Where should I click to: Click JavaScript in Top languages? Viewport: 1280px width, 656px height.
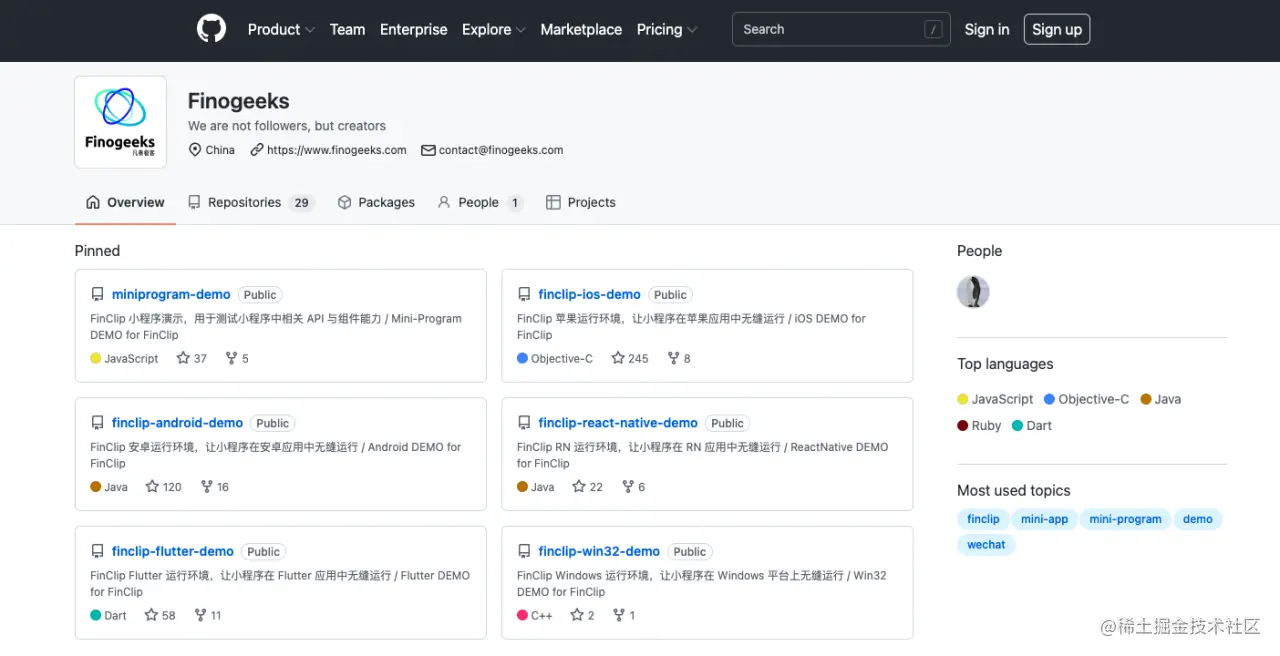[x=995, y=399]
